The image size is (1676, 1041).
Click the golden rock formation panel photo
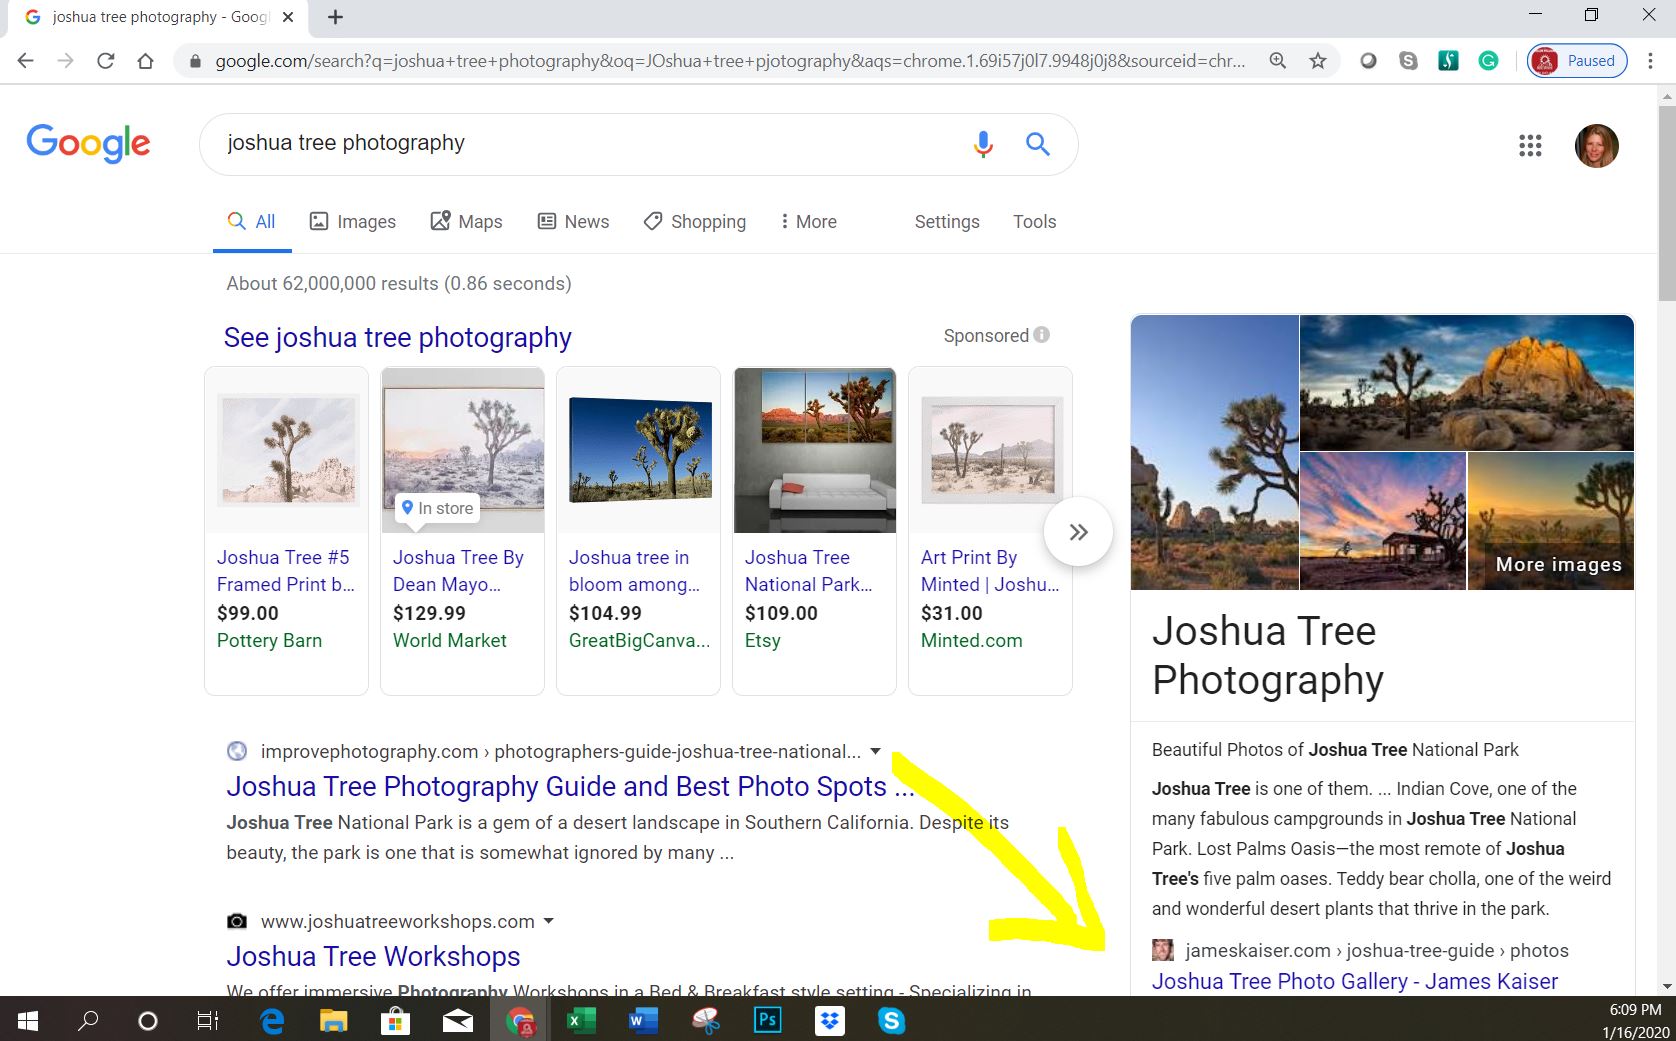(1466, 382)
